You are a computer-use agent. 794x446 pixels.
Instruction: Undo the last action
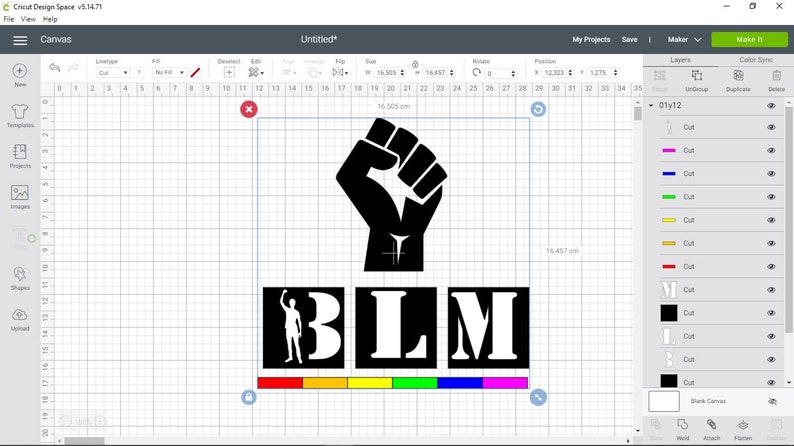tap(55, 68)
